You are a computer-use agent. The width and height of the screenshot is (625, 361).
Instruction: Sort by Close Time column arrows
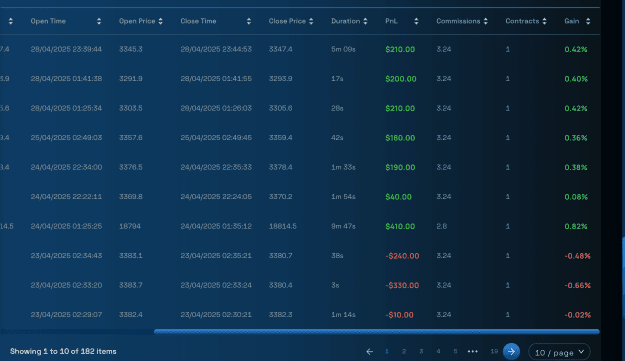tap(249, 22)
